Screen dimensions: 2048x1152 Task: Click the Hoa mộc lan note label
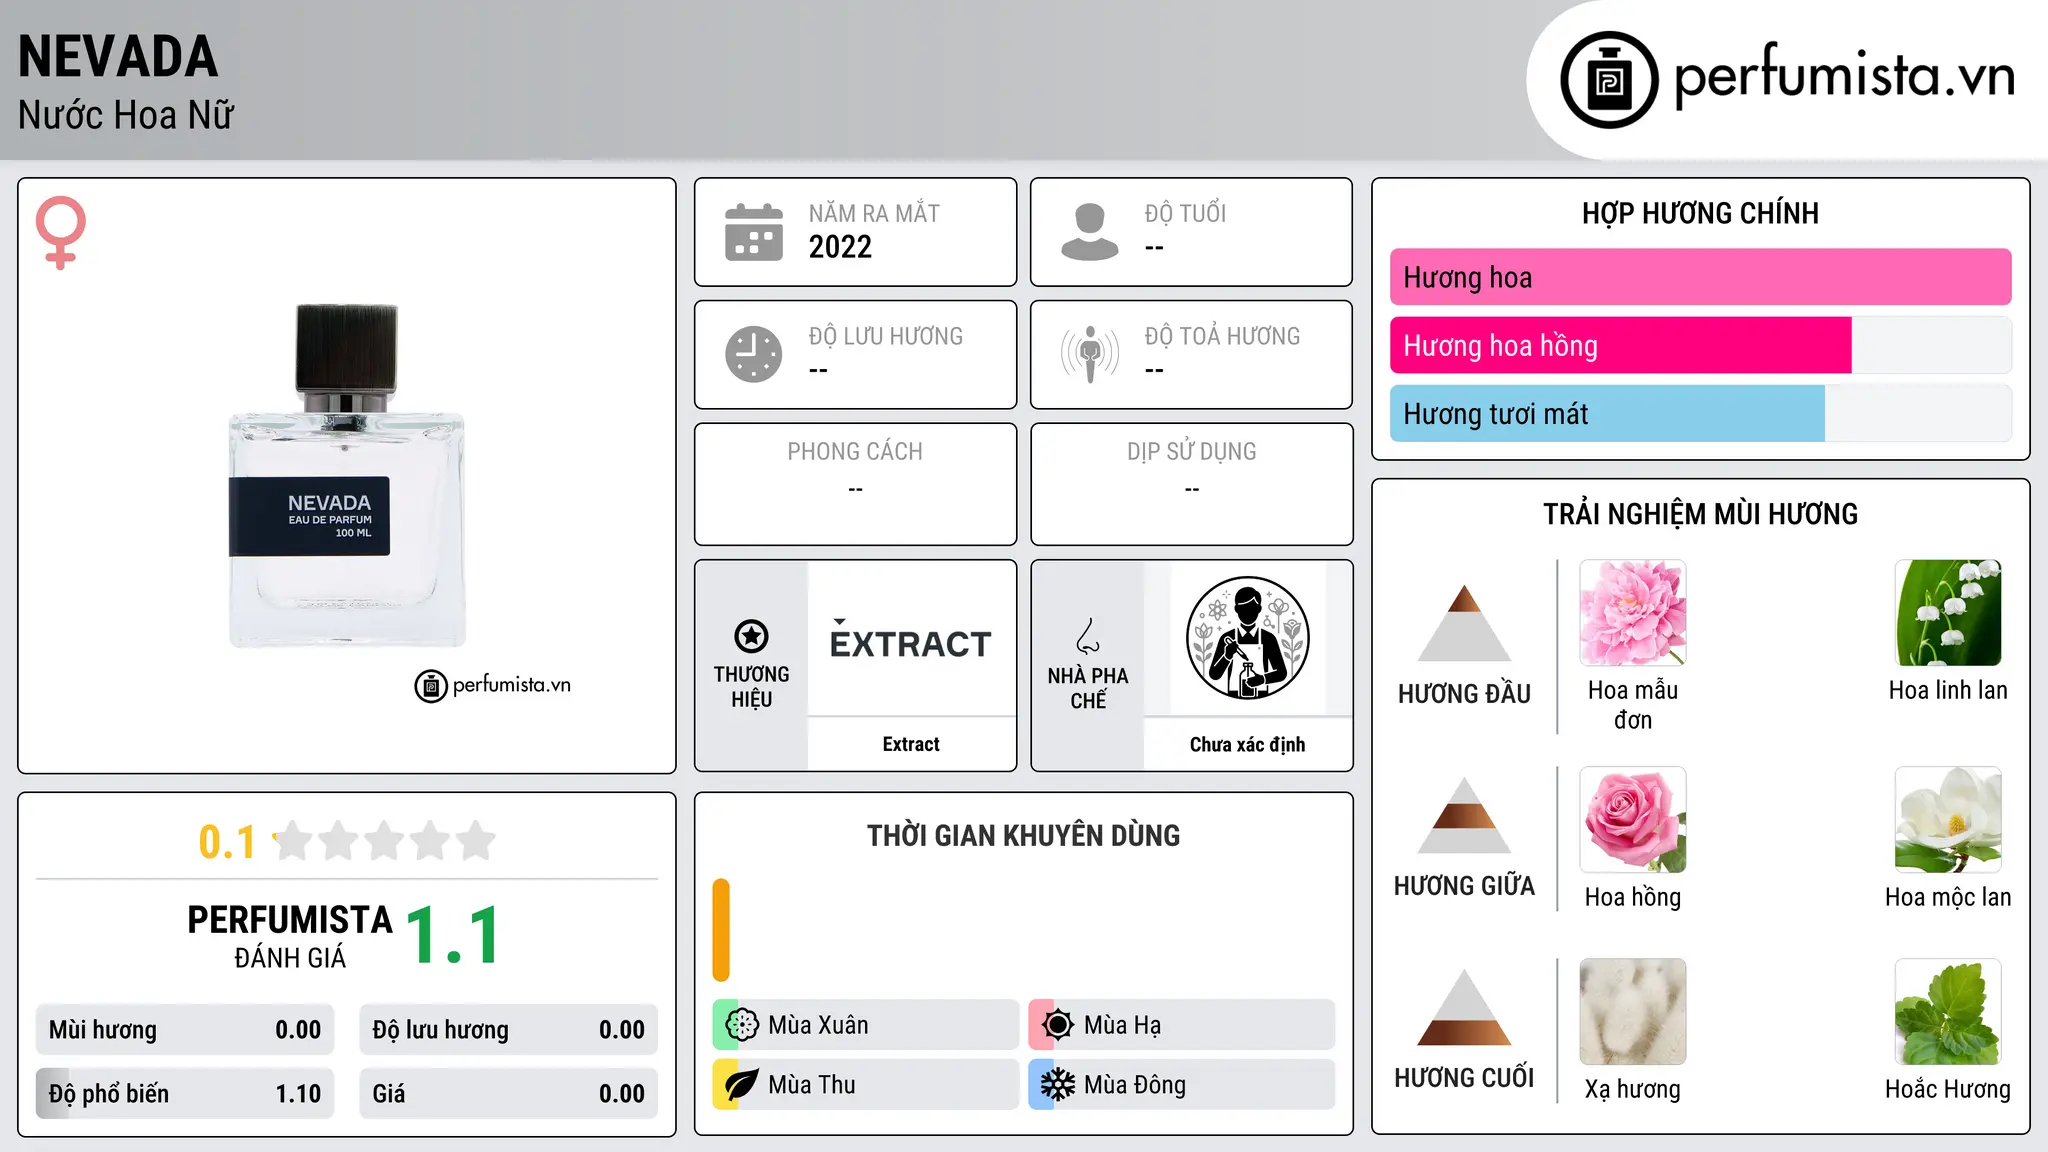click(1948, 897)
